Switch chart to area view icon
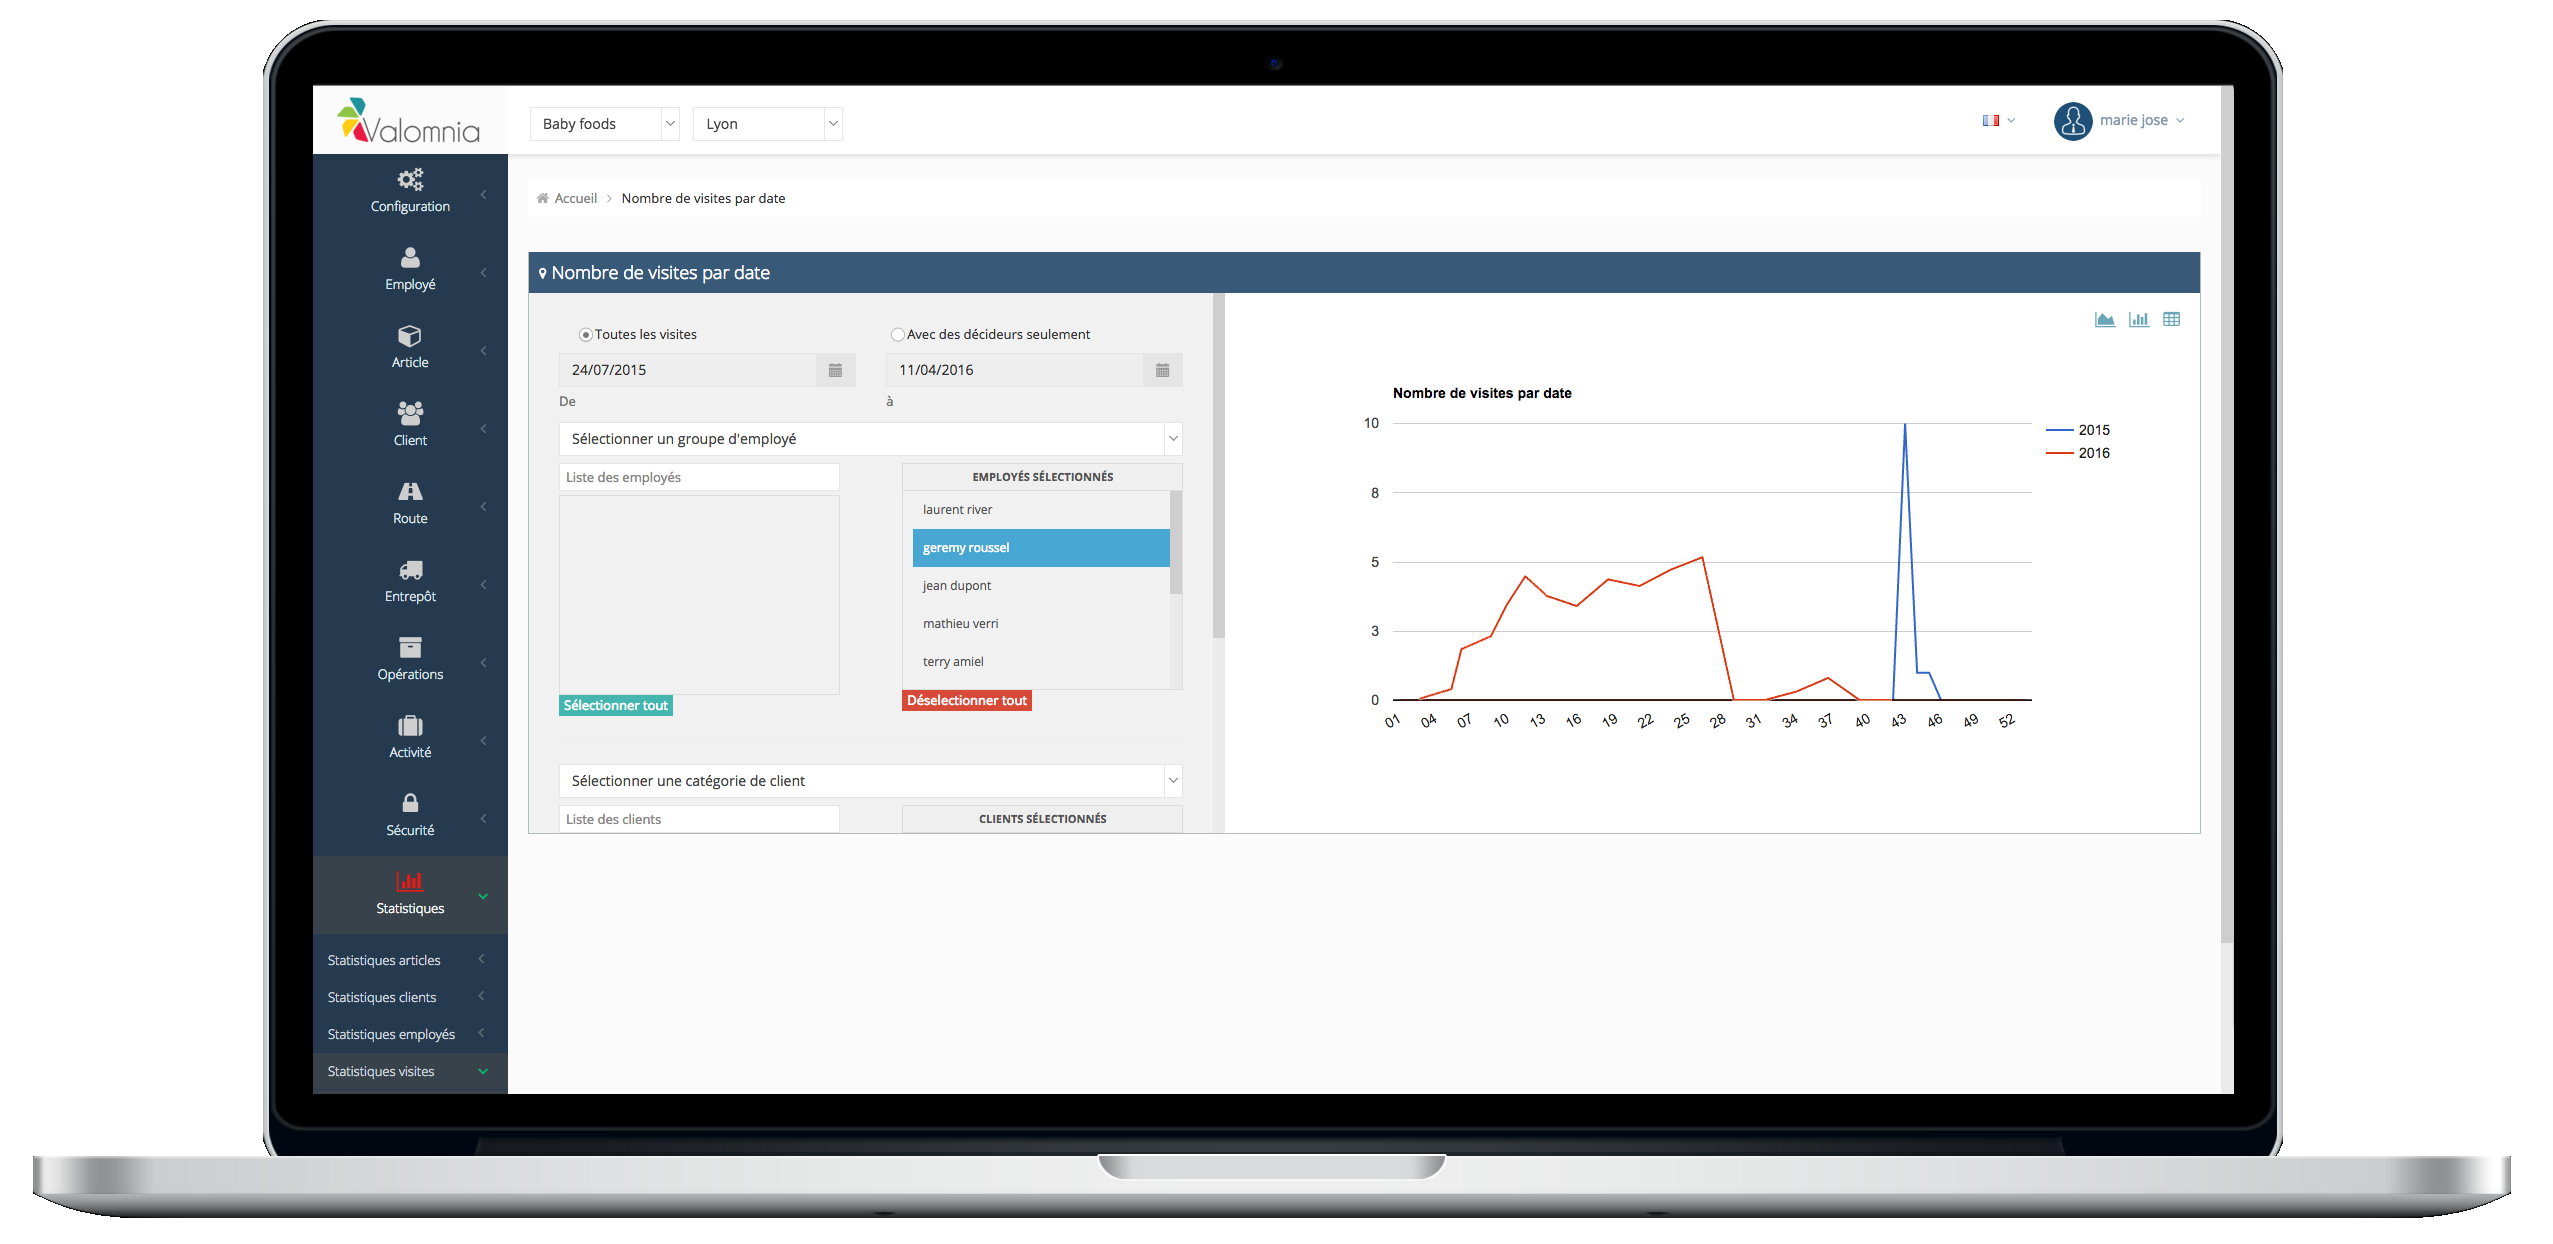 2104,320
